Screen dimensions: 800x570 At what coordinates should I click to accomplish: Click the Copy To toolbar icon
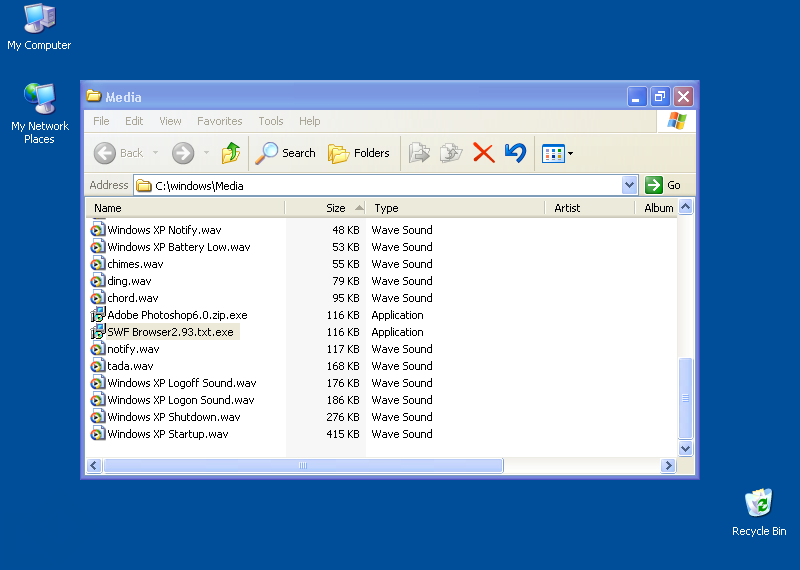(451, 153)
